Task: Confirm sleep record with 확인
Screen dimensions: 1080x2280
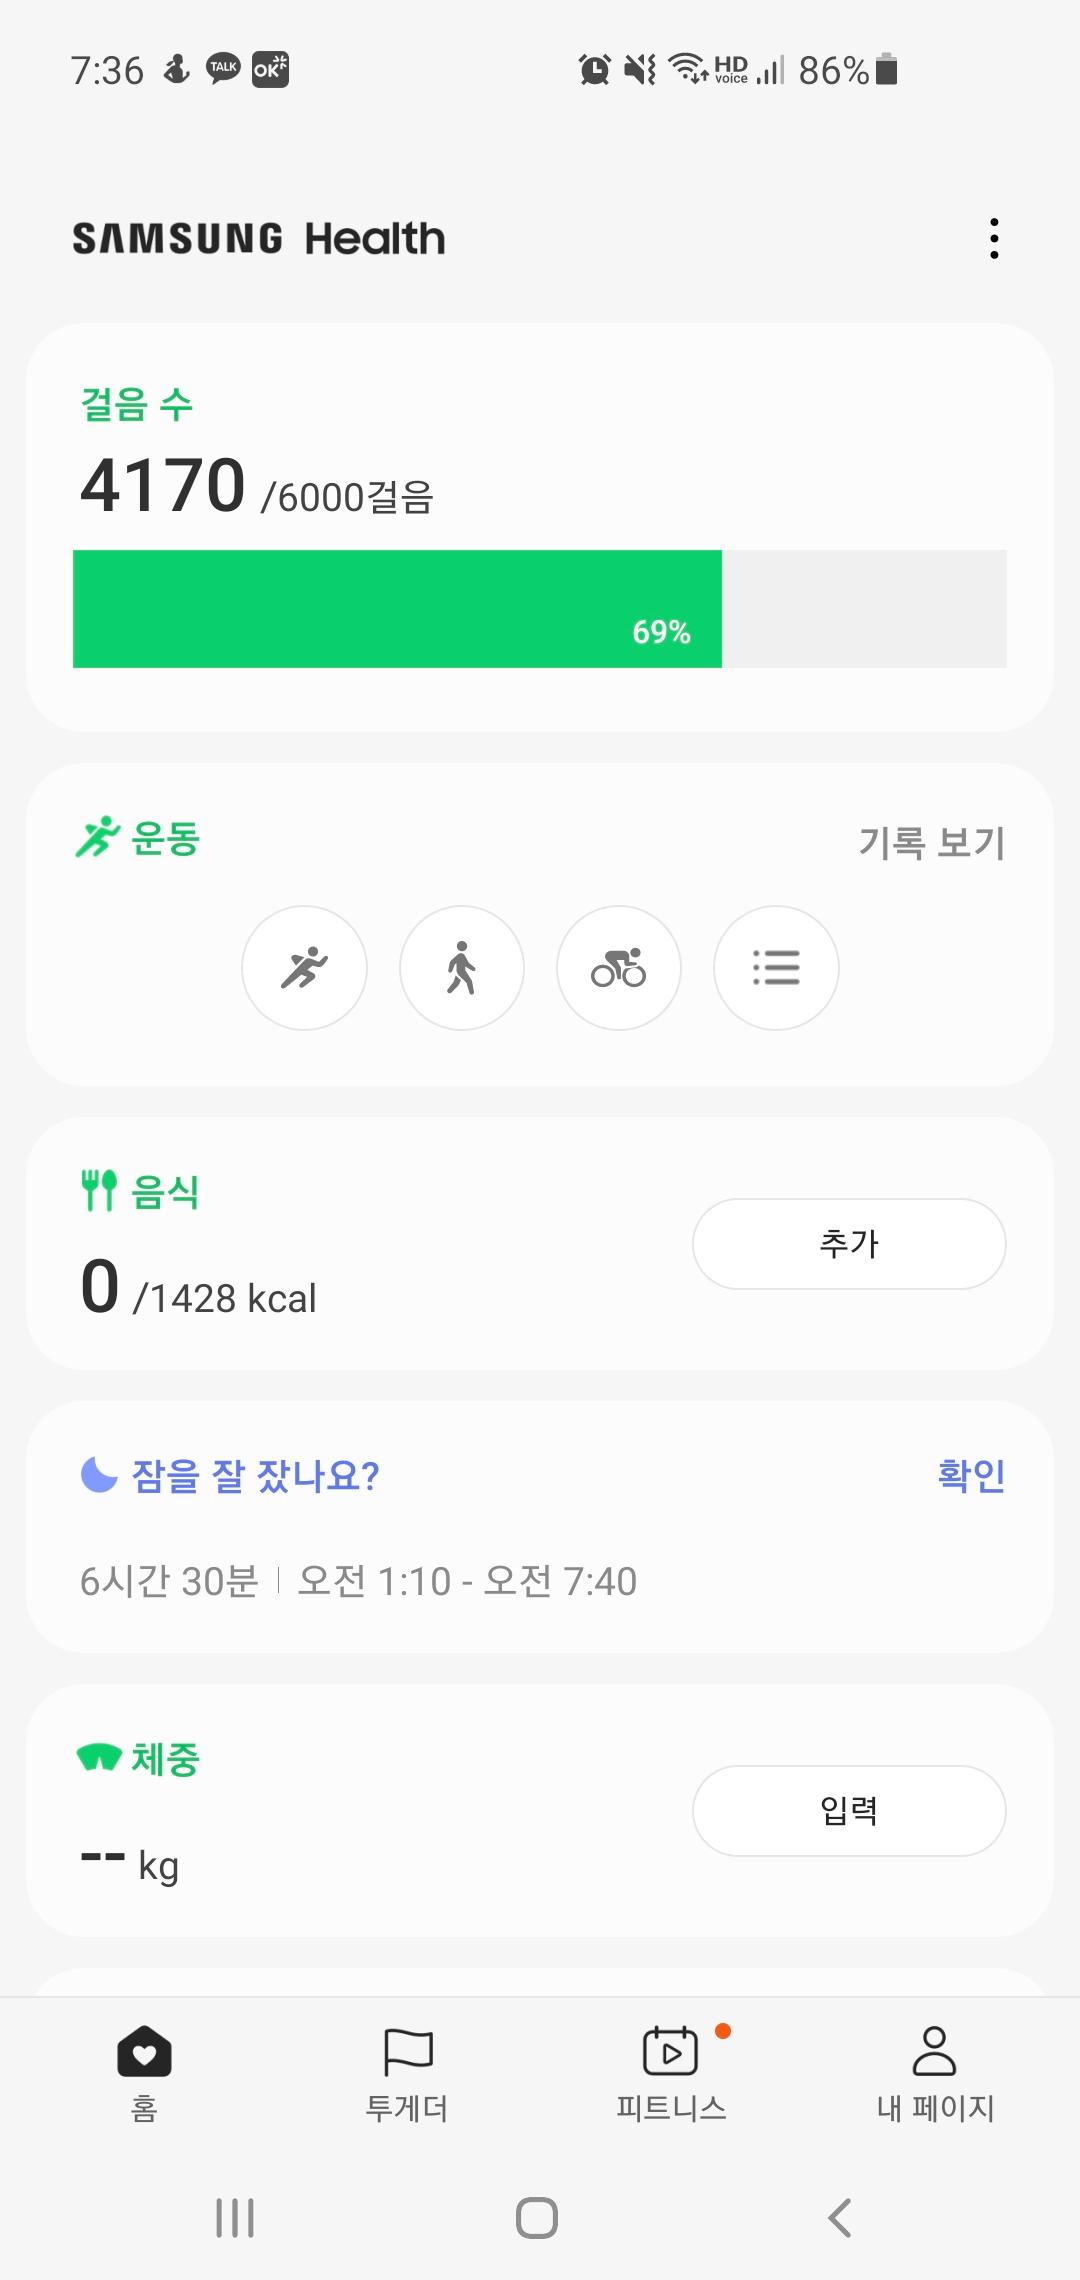Action: click(970, 1475)
